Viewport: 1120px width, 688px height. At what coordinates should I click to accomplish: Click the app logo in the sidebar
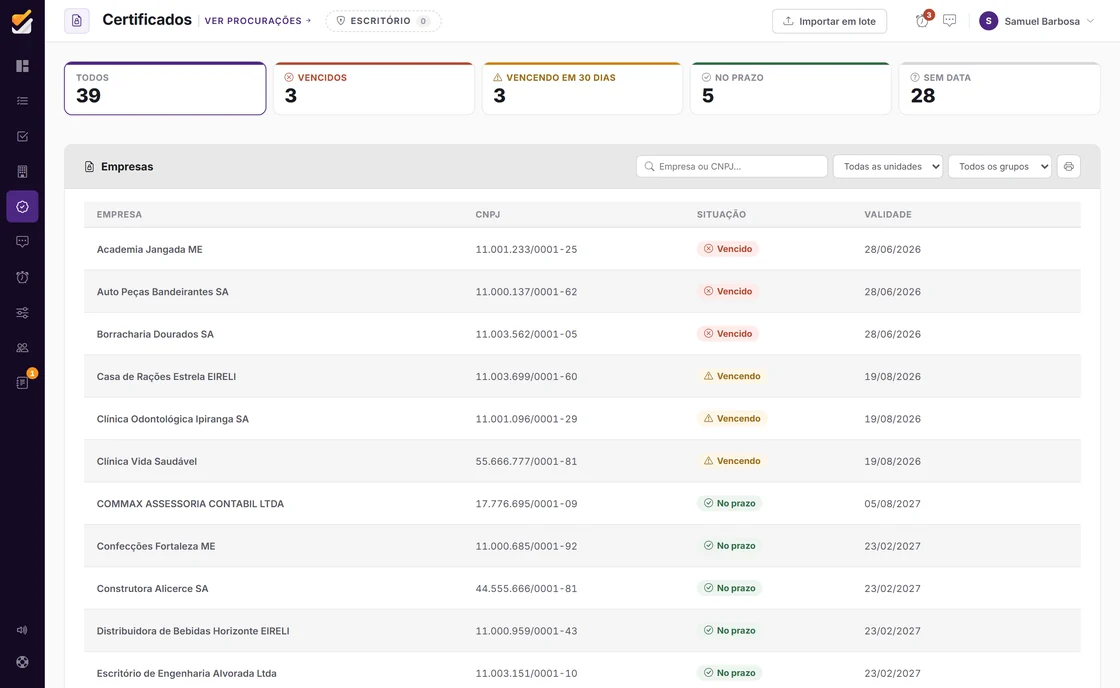pos(22,21)
